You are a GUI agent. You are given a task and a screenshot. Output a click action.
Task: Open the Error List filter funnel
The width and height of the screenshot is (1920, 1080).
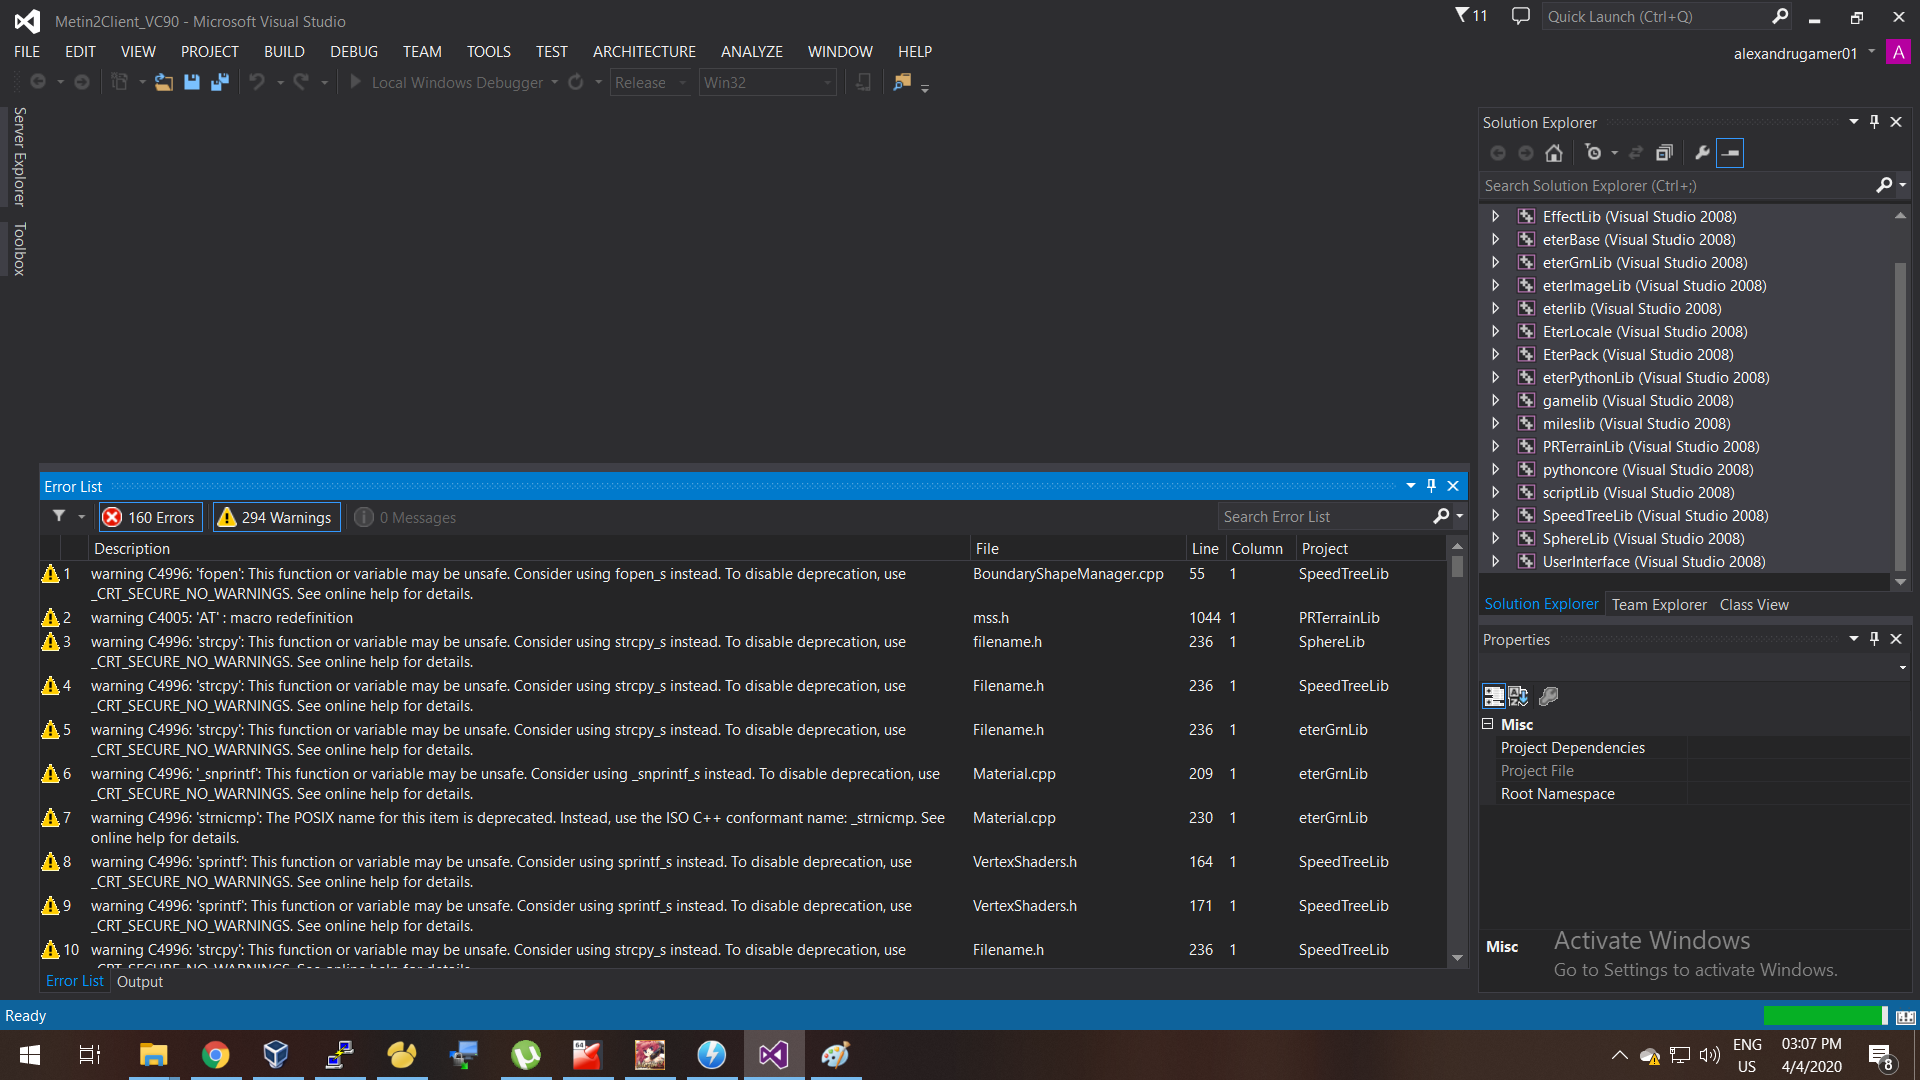click(x=59, y=517)
